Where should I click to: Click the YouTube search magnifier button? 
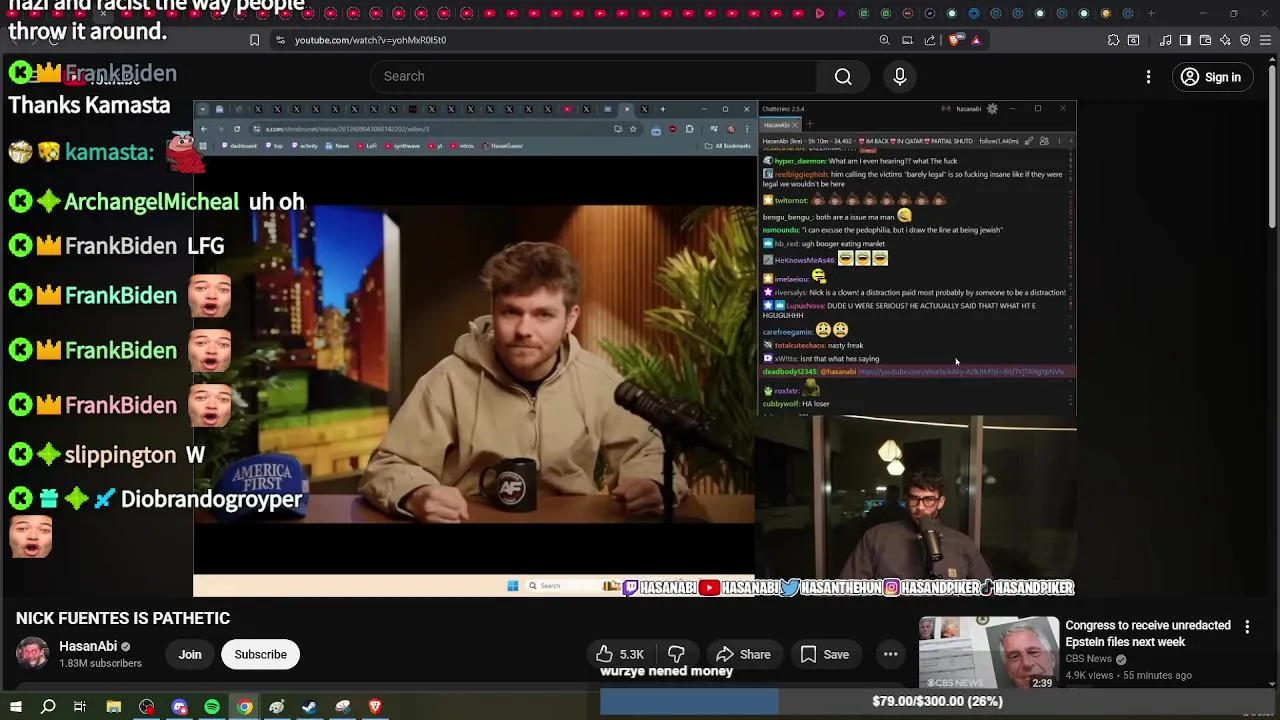click(x=843, y=76)
